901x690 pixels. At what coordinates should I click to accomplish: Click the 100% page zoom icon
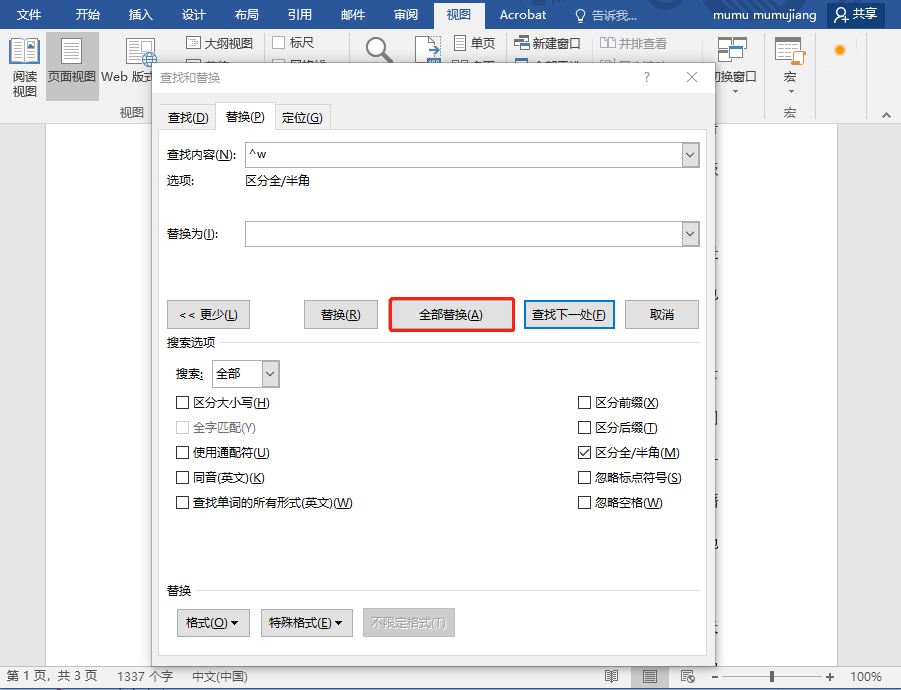(x=428, y=49)
